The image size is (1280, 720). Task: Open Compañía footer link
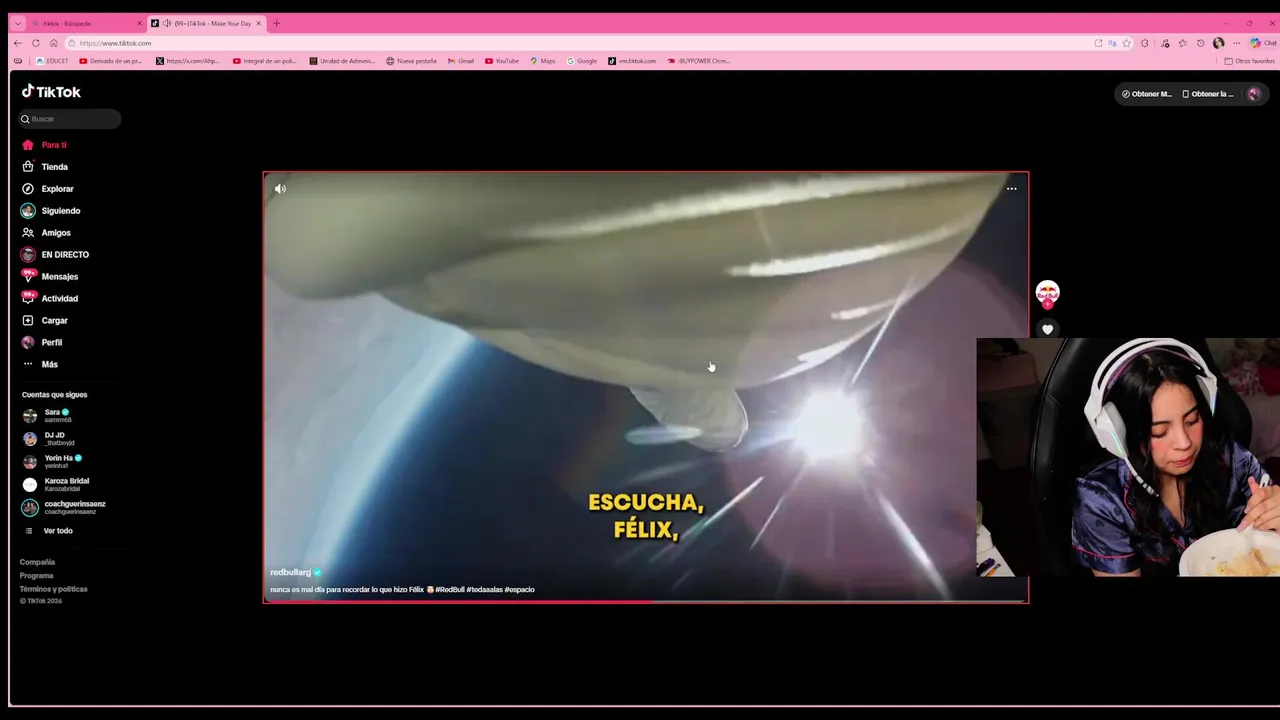pos(37,562)
